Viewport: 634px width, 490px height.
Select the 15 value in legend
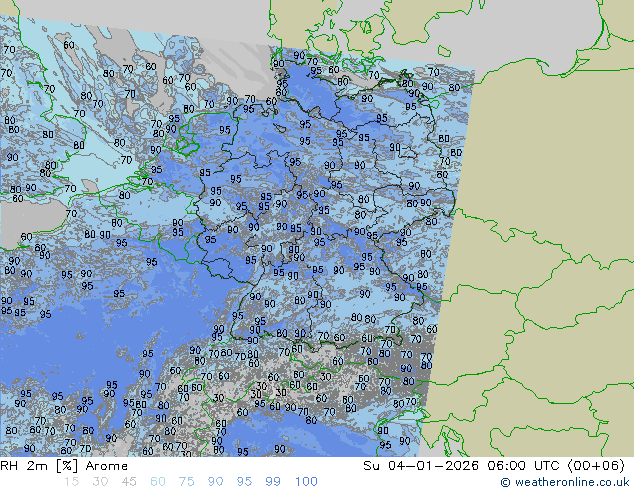(x=71, y=482)
